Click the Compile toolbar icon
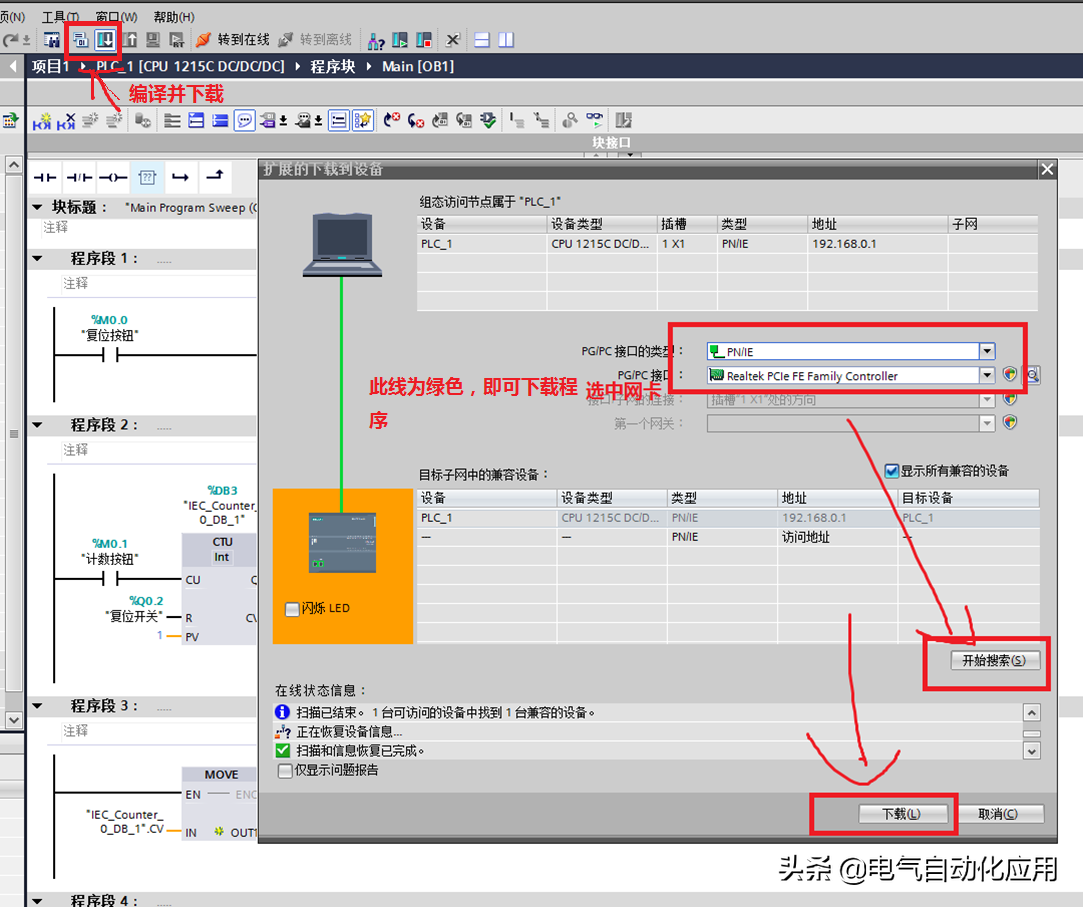The width and height of the screenshot is (1083, 907). point(80,40)
